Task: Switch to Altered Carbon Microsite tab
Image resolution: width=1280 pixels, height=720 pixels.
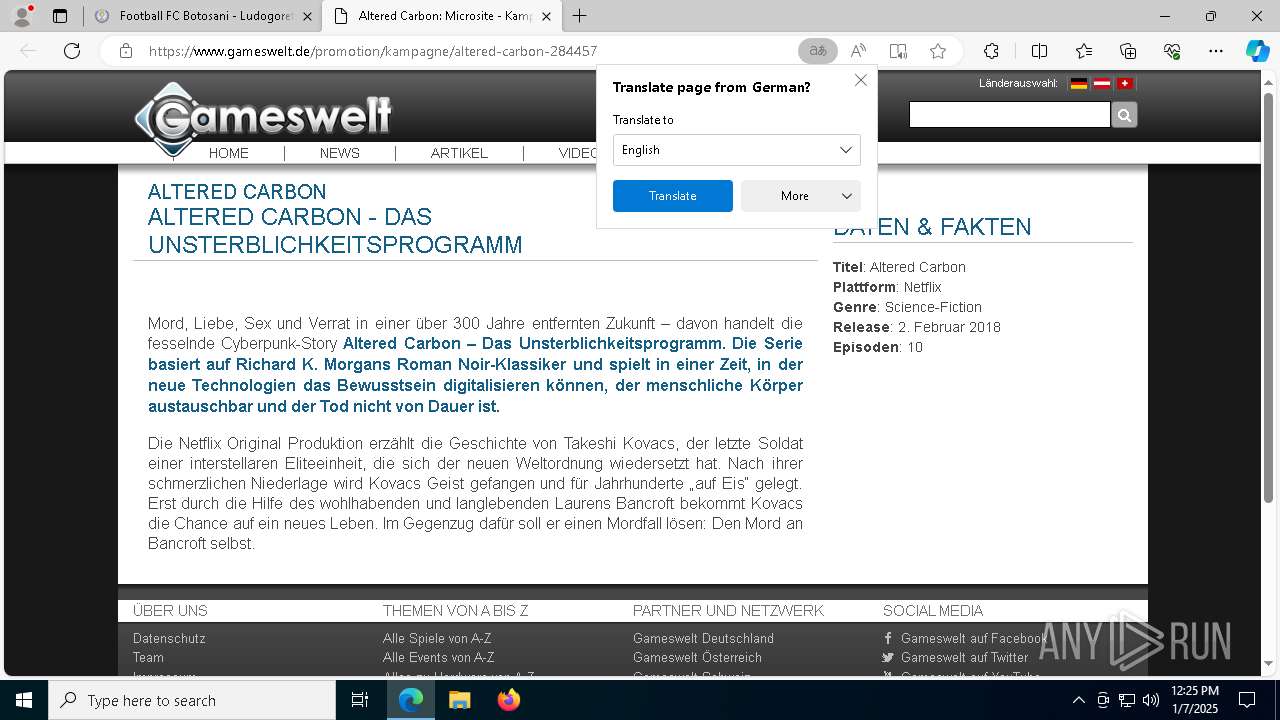Action: 444,16
